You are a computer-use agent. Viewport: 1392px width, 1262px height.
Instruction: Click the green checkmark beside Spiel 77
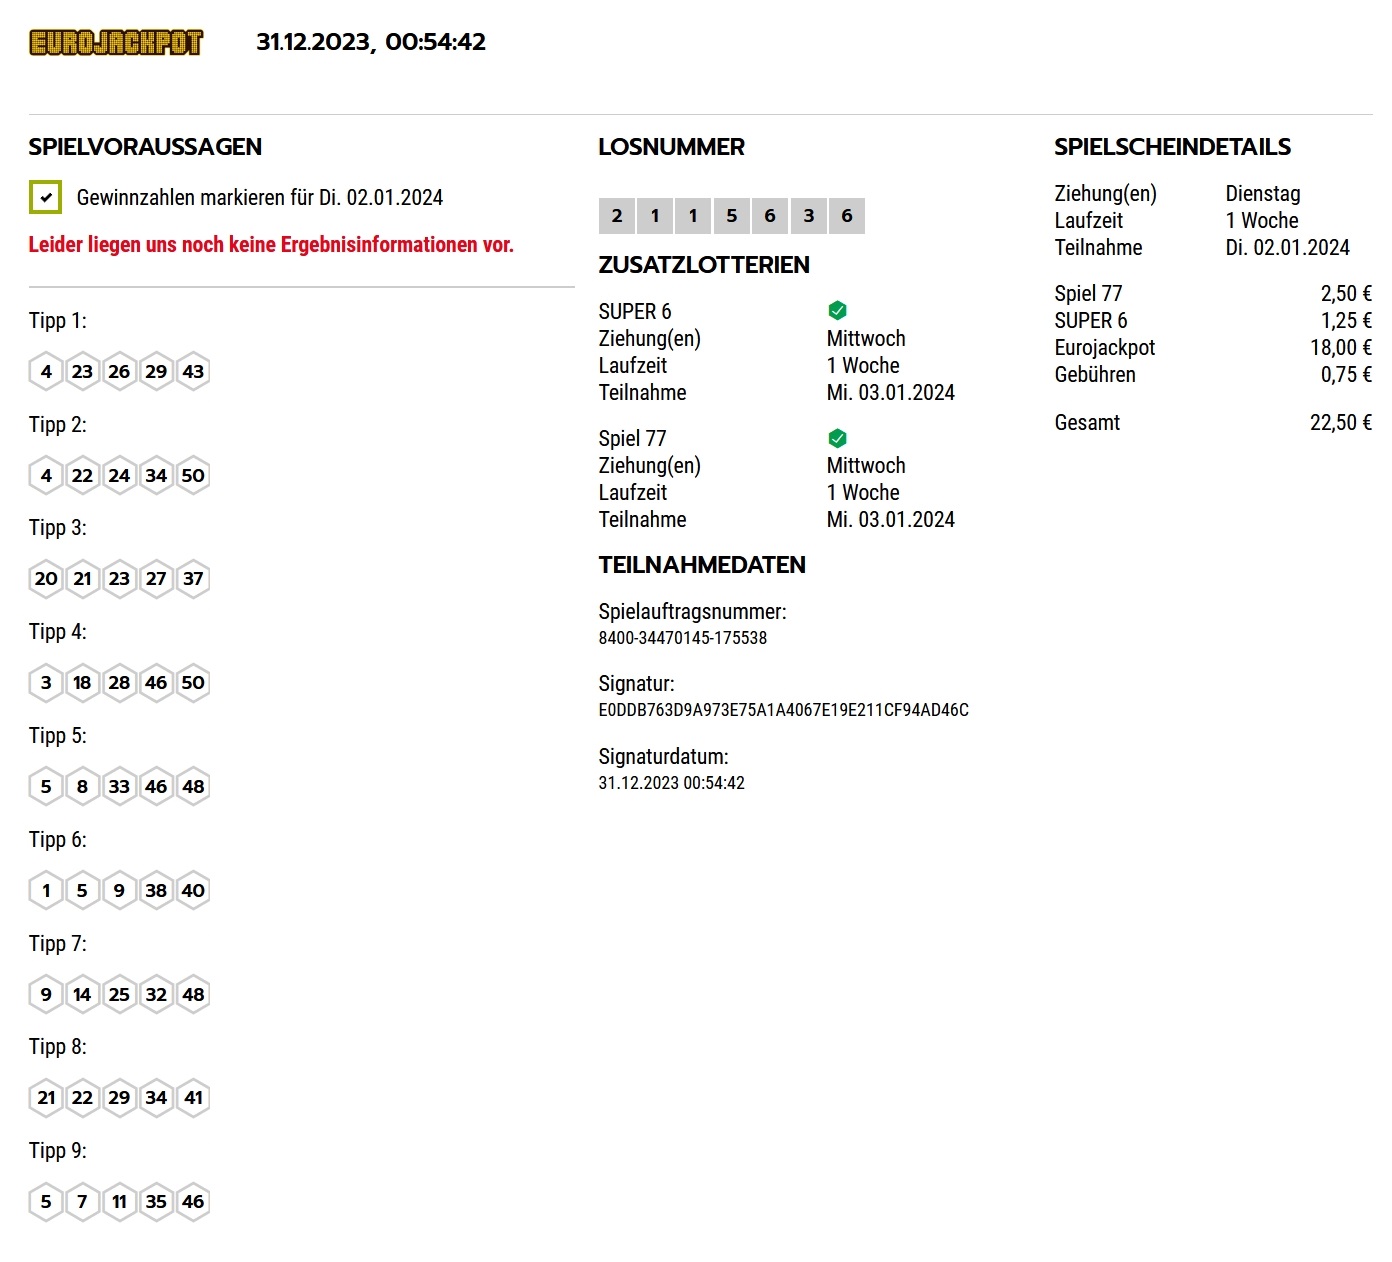click(x=838, y=438)
